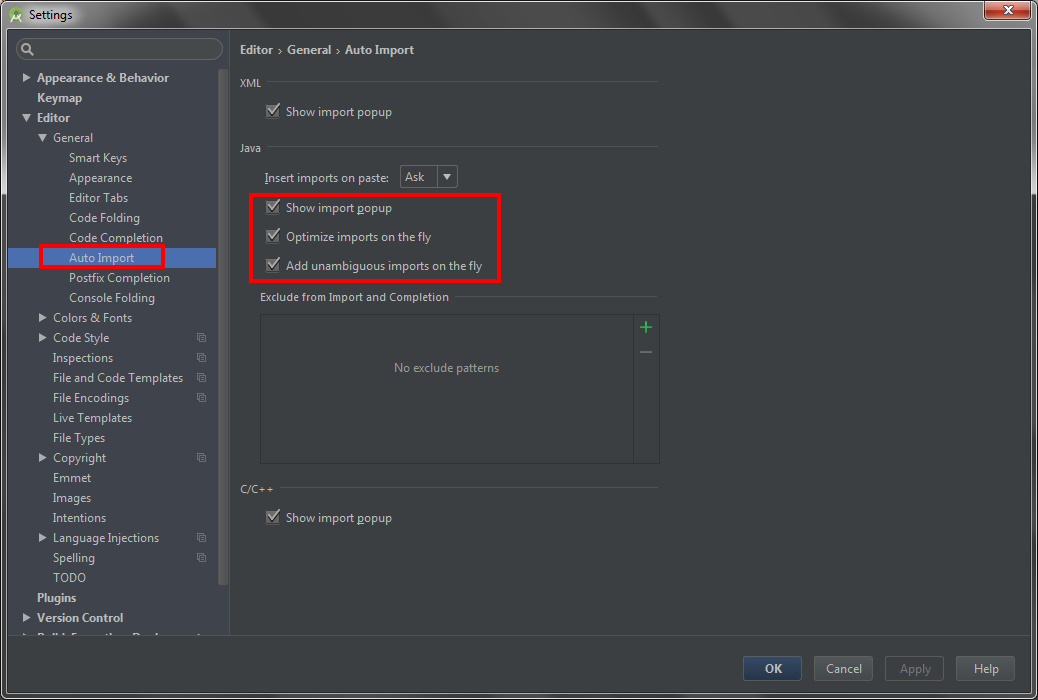
Task: Toggle C/C++ Show import popup checkbox
Action: (273, 517)
